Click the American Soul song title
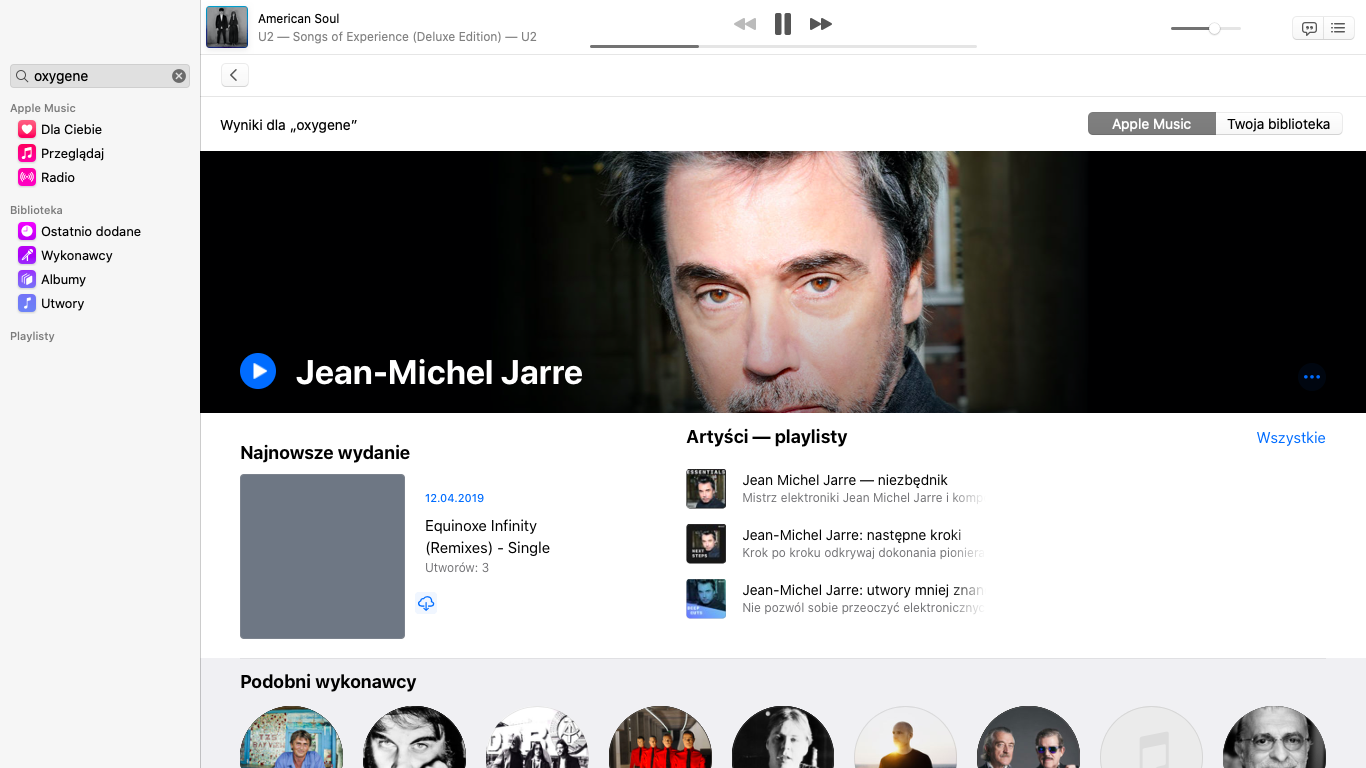The width and height of the screenshot is (1366, 768). [299, 18]
